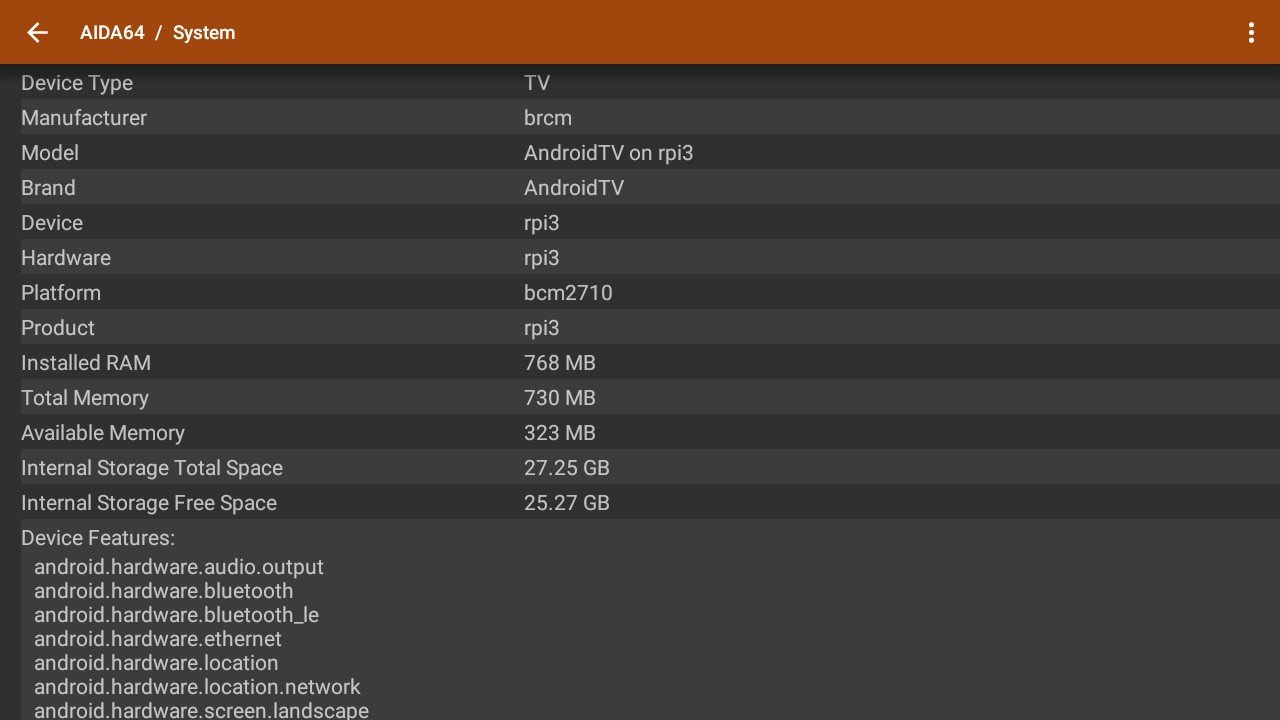Open the three-dot overflow menu
The height and width of the screenshot is (720, 1280).
coord(1250,33)
